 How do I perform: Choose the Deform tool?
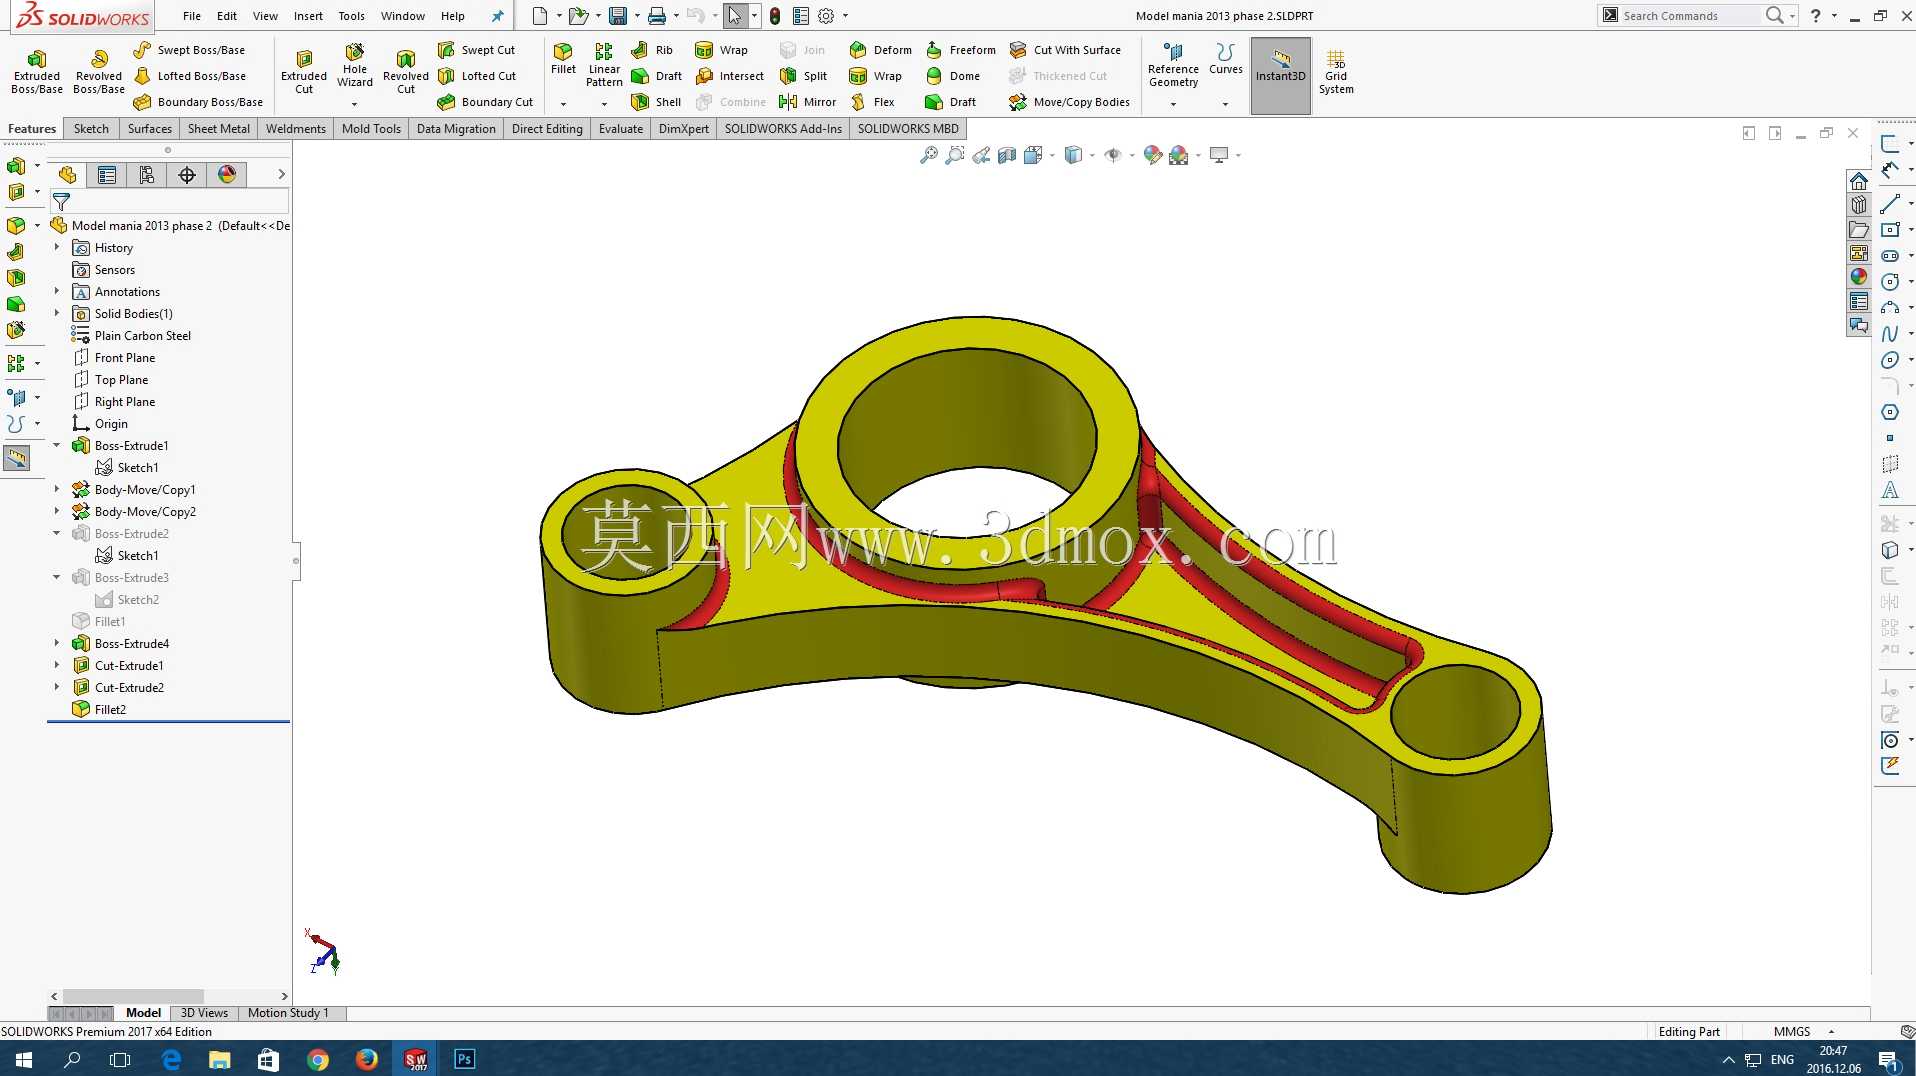pyautogui.click(x=880, y=50)
